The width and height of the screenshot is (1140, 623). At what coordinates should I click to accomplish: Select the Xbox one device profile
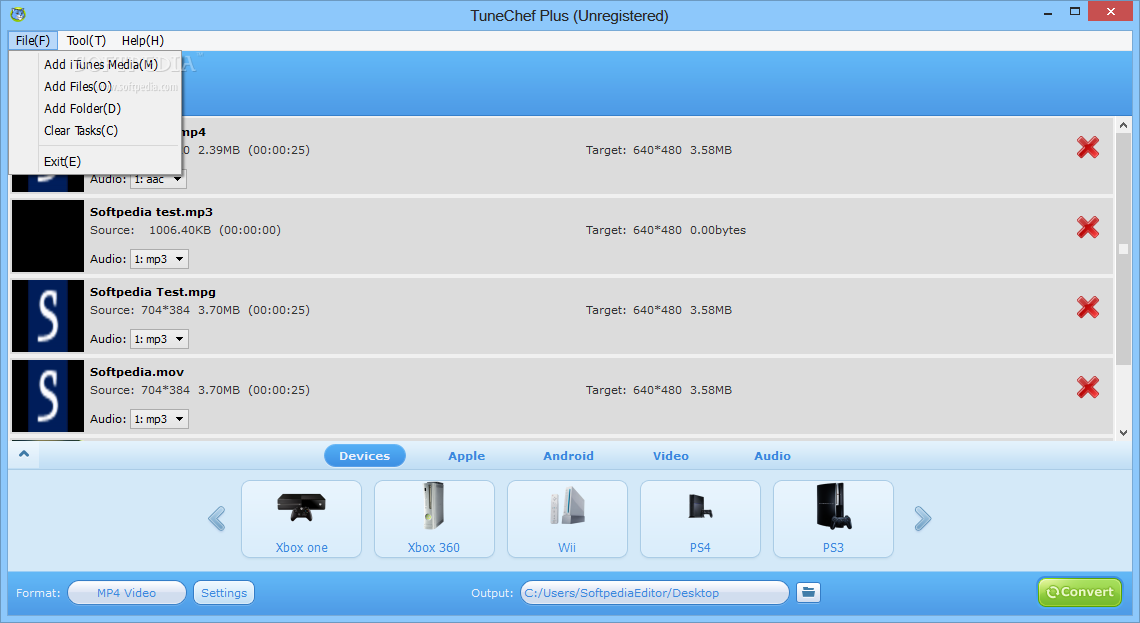[x=301, y=519]
